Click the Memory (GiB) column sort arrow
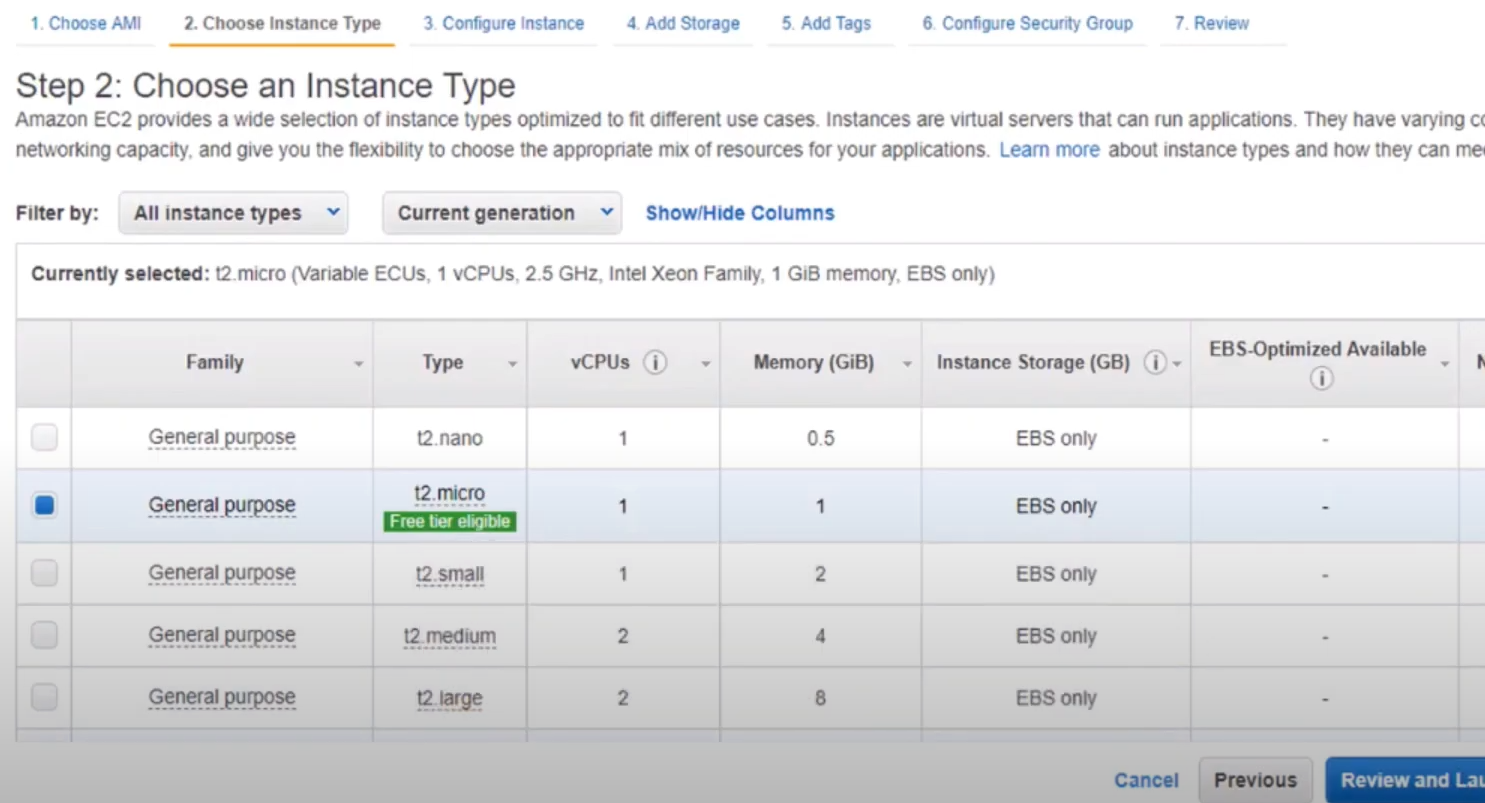1485x803 pixels. (x=907, y=365)
